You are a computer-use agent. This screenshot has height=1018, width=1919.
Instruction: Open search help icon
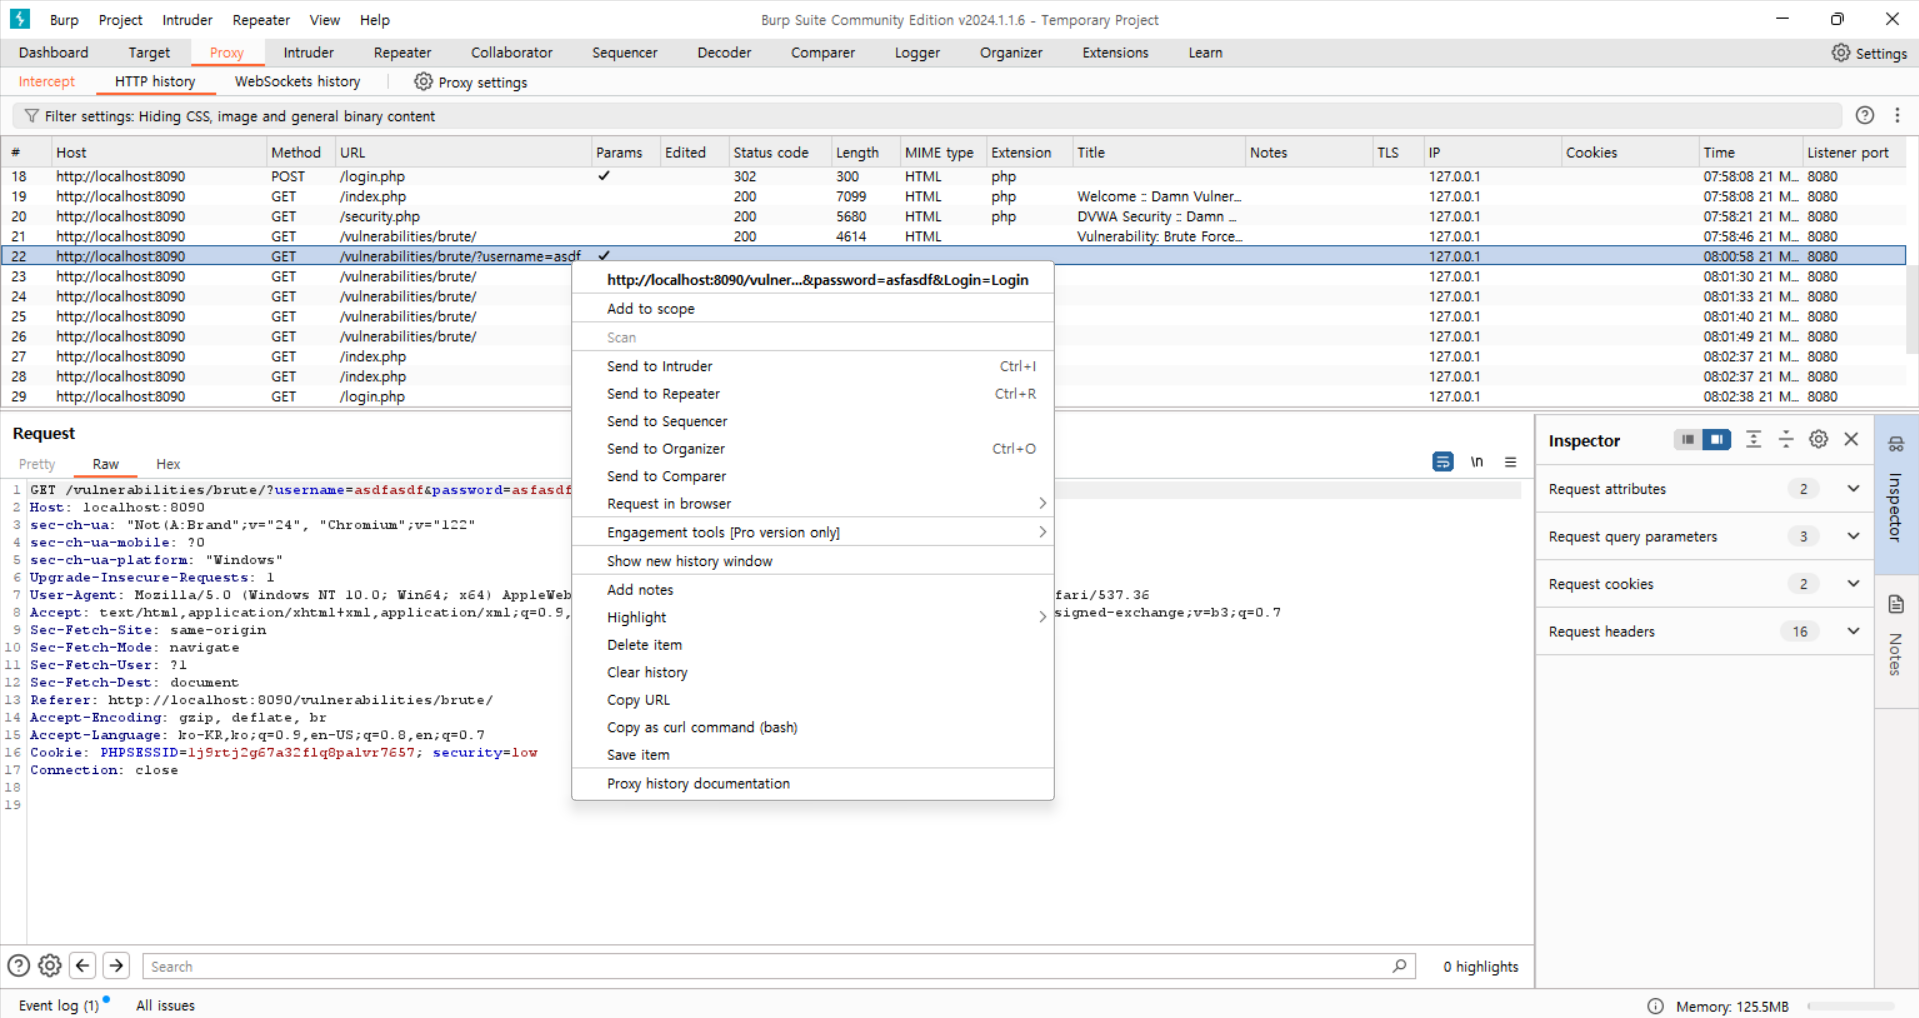18,966
